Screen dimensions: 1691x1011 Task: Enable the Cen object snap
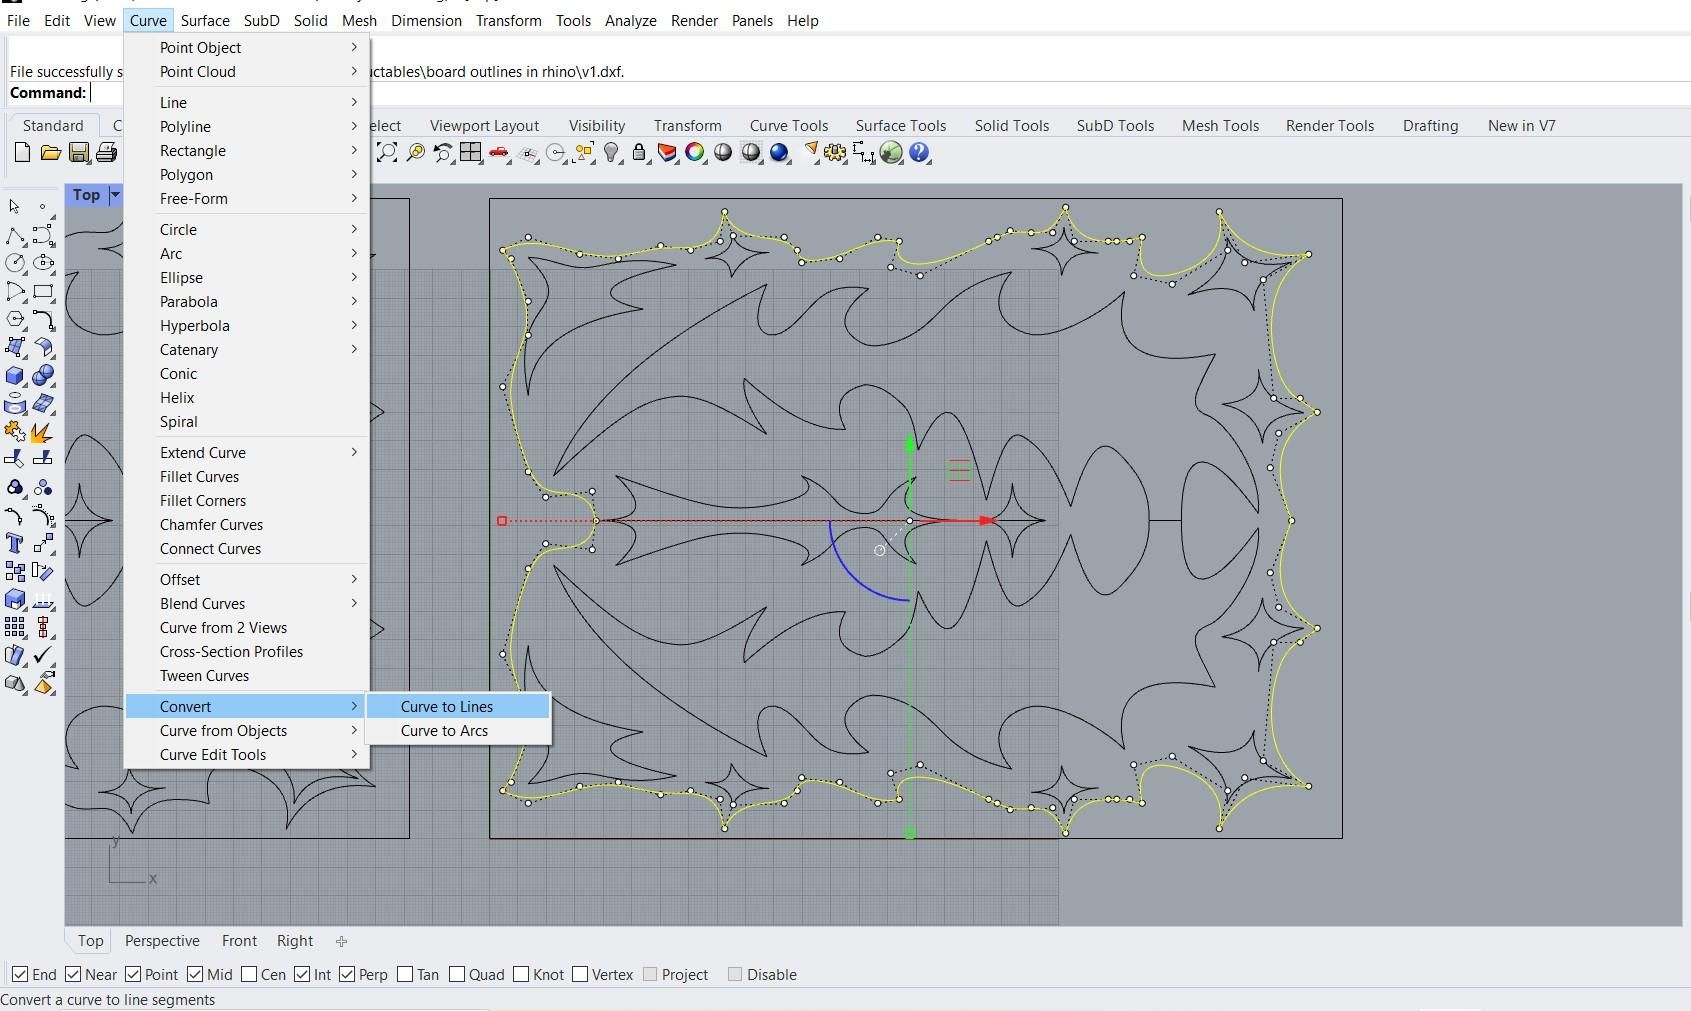click(250, 974)
